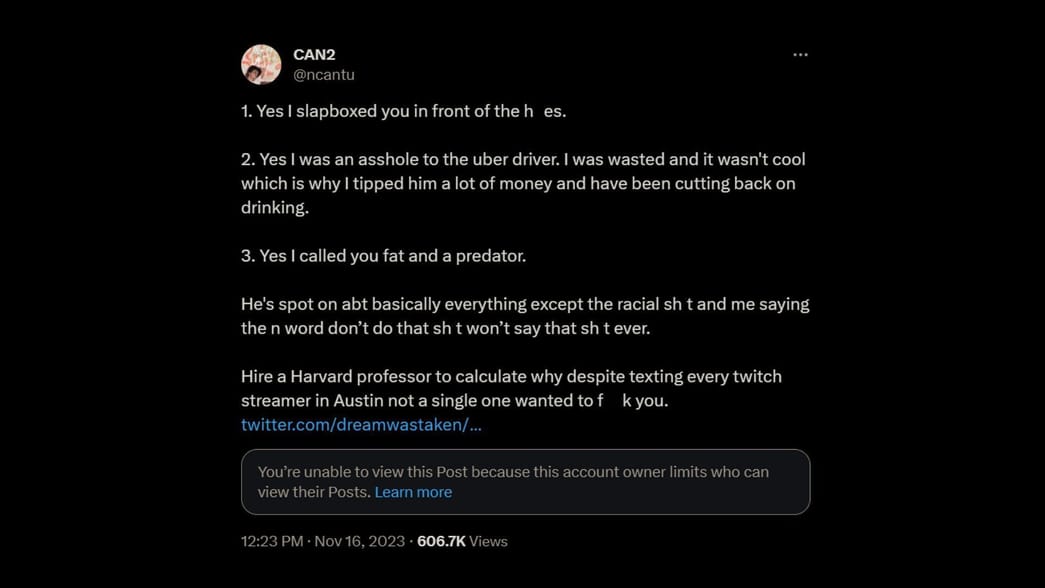1045x588 pixels.
Task: Click the line starting "streamer in Austin"
Action: tap(454, 400)
